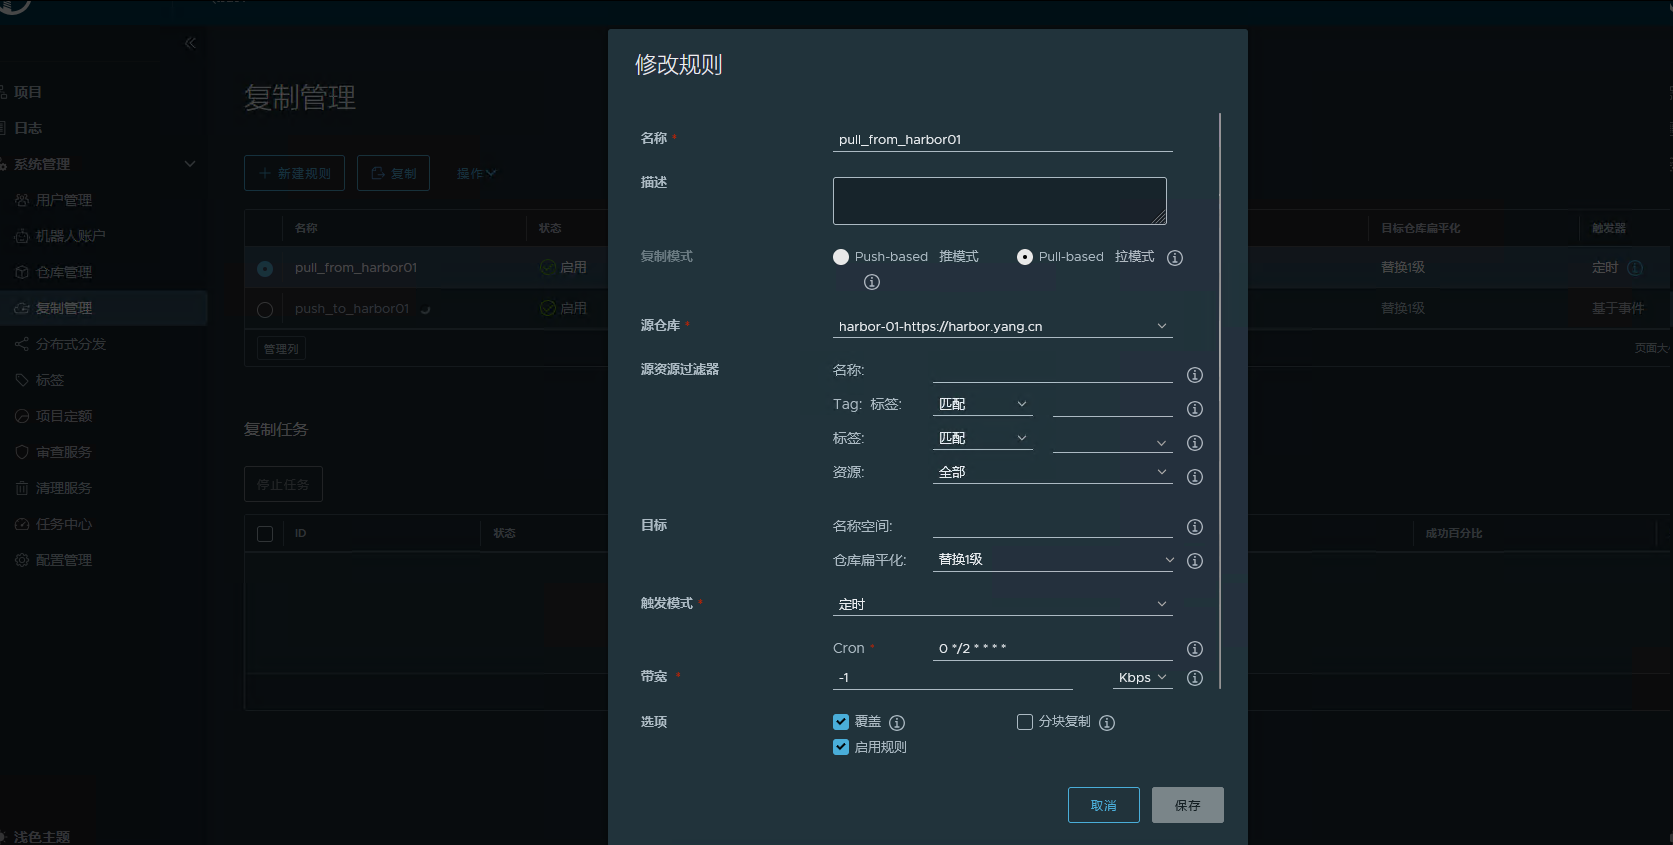Click the 取消 button

click(1103, 805)
